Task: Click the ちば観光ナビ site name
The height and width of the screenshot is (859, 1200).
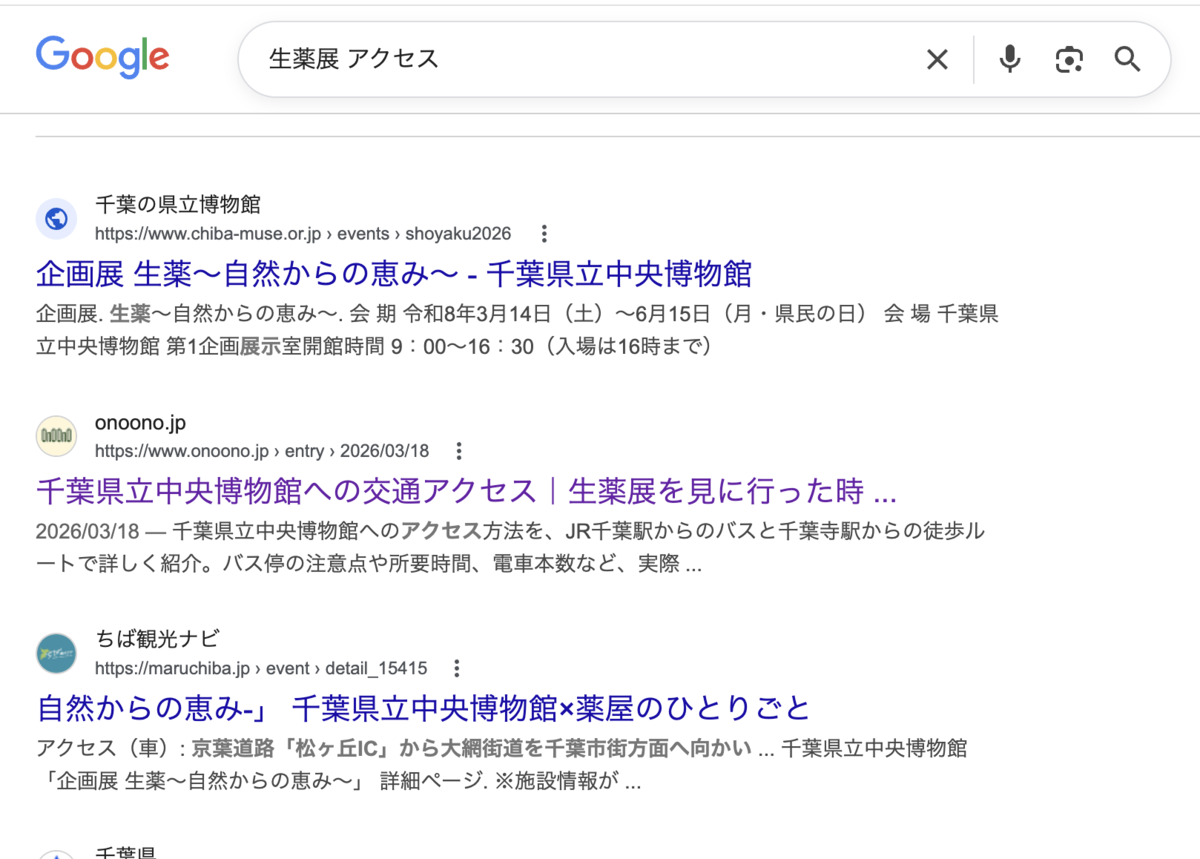Action: point(157,639)
